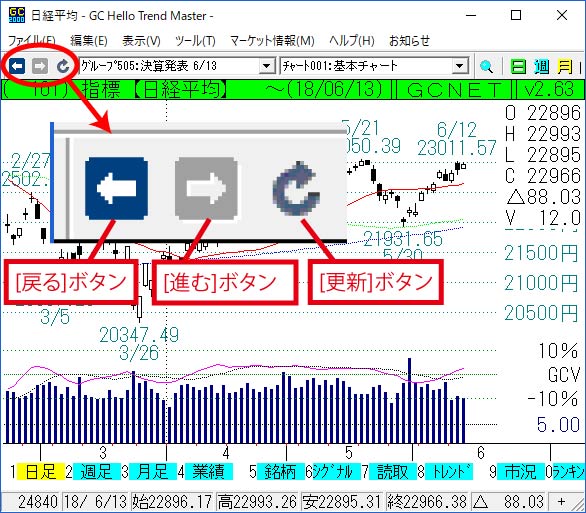Click the GC2000 app icon in title bar
The image size is (586, 513).
16,16
